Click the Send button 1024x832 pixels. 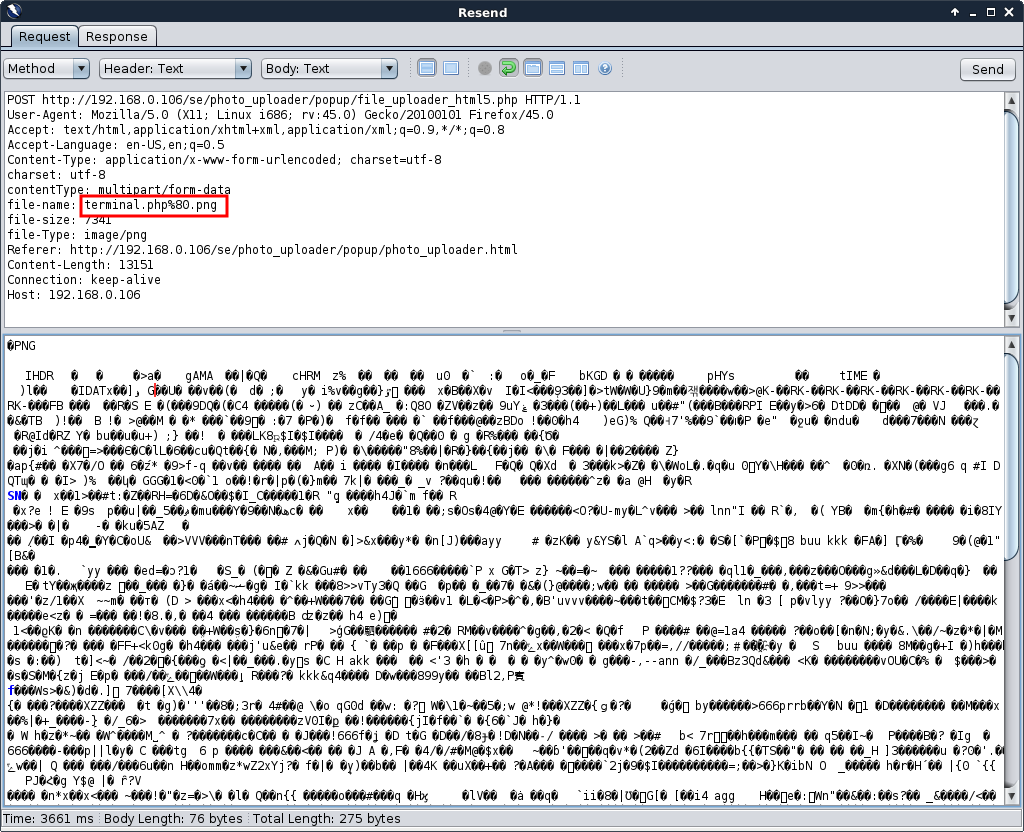click(987, 69)
